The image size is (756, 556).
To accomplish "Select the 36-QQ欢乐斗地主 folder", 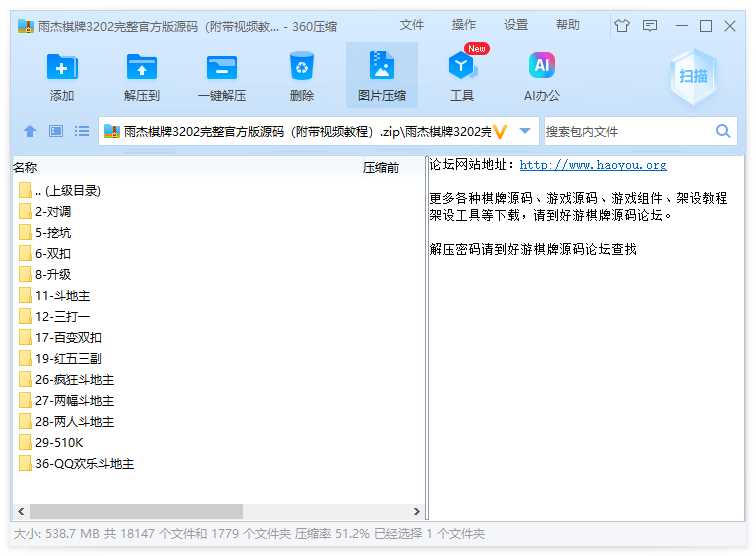I will tap(77, 463).
